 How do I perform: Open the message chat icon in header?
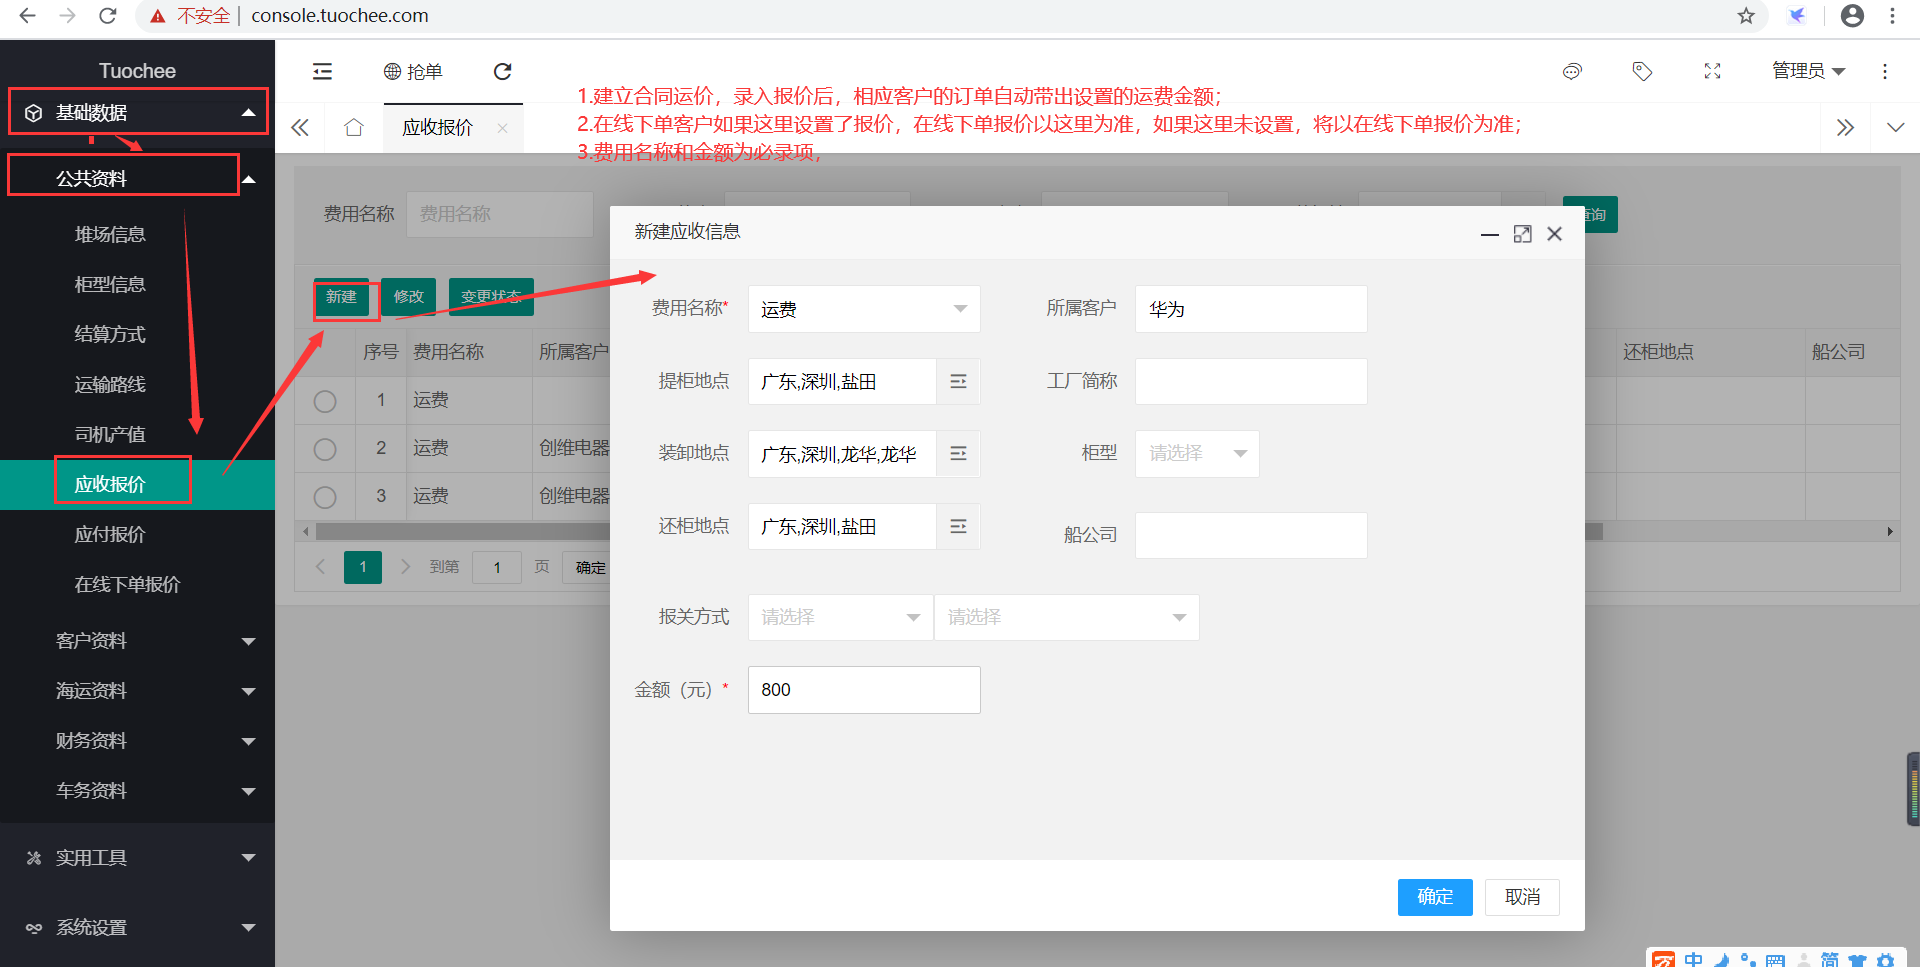pyautogui.click(x=1572, y=71)
